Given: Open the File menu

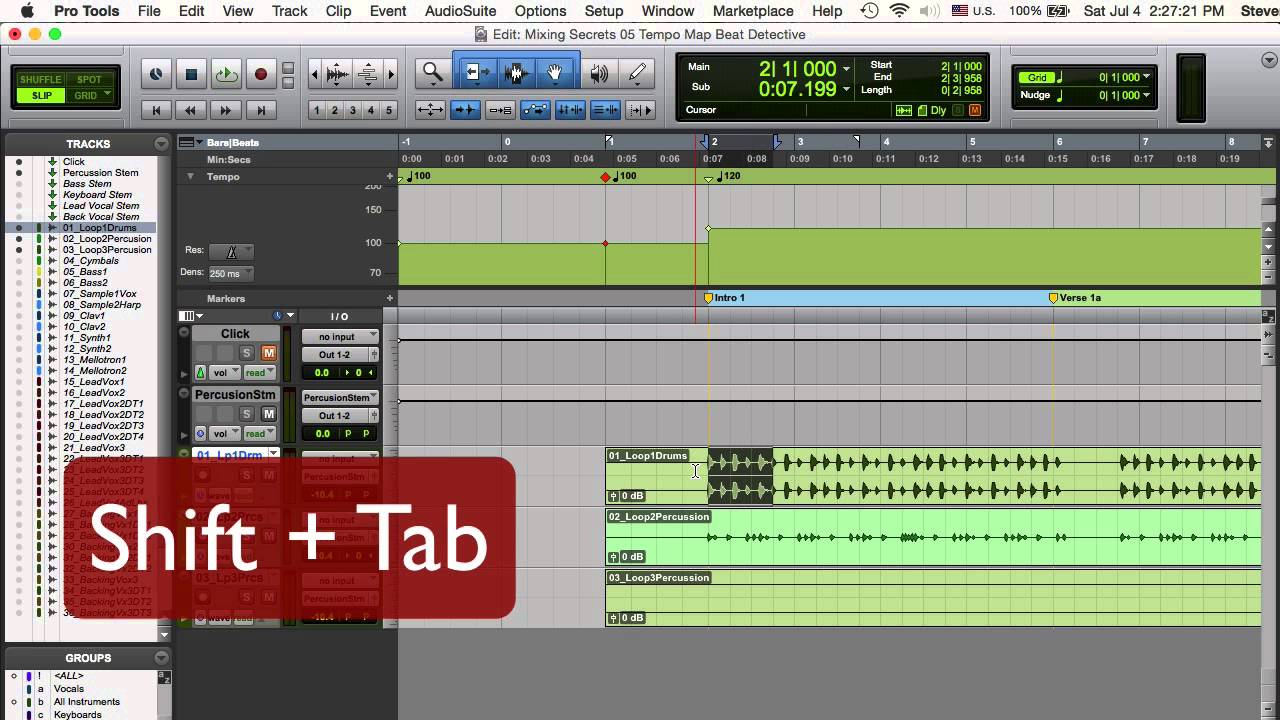Looking at the screenshot, I should [149, 11].
